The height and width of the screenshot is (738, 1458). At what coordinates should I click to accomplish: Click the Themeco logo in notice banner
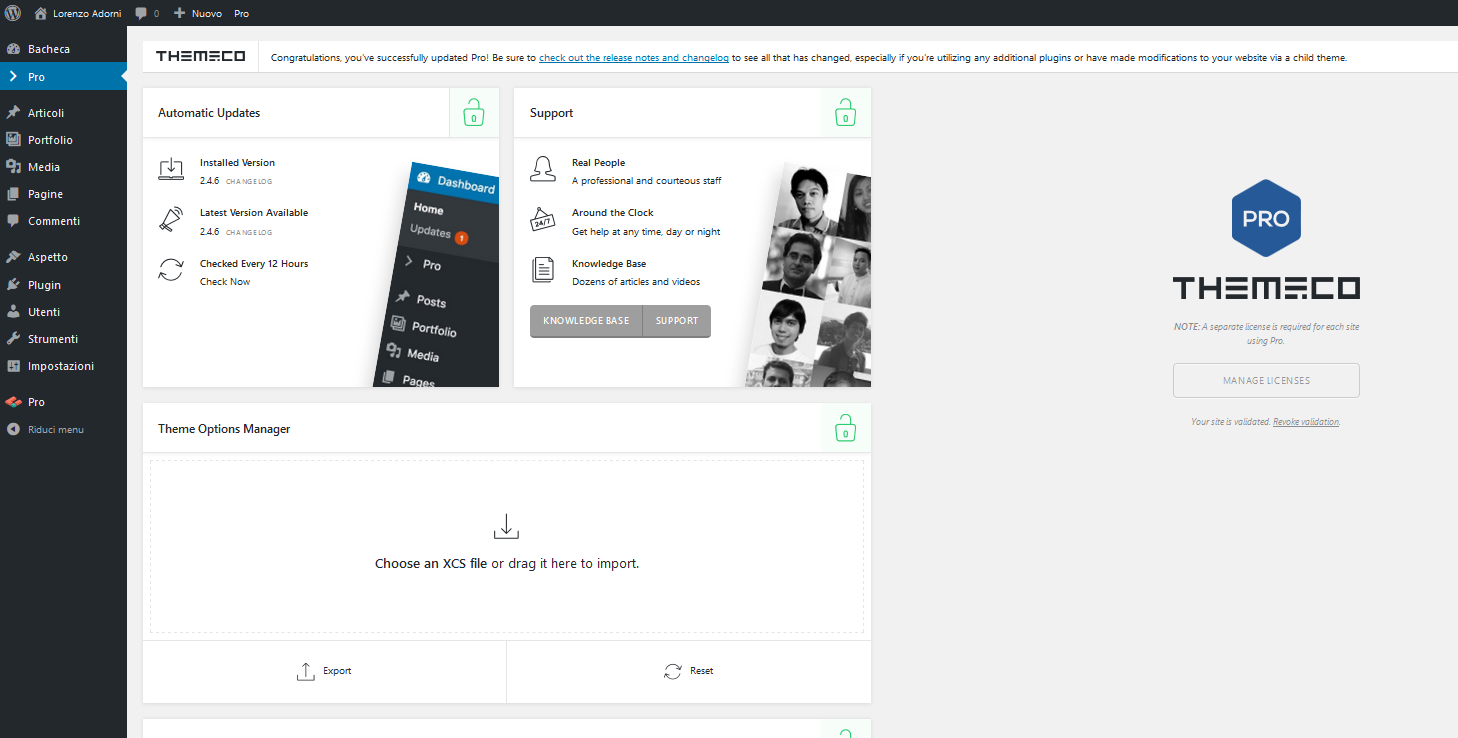coord(200,57)
